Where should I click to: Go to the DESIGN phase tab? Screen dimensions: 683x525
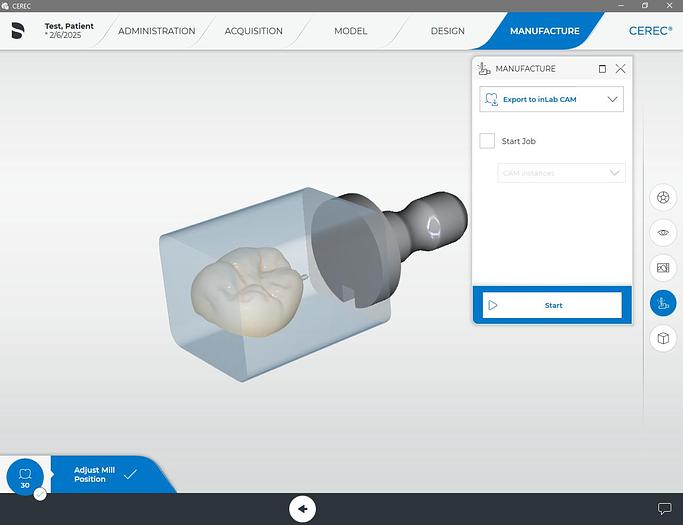click(447, 31)
